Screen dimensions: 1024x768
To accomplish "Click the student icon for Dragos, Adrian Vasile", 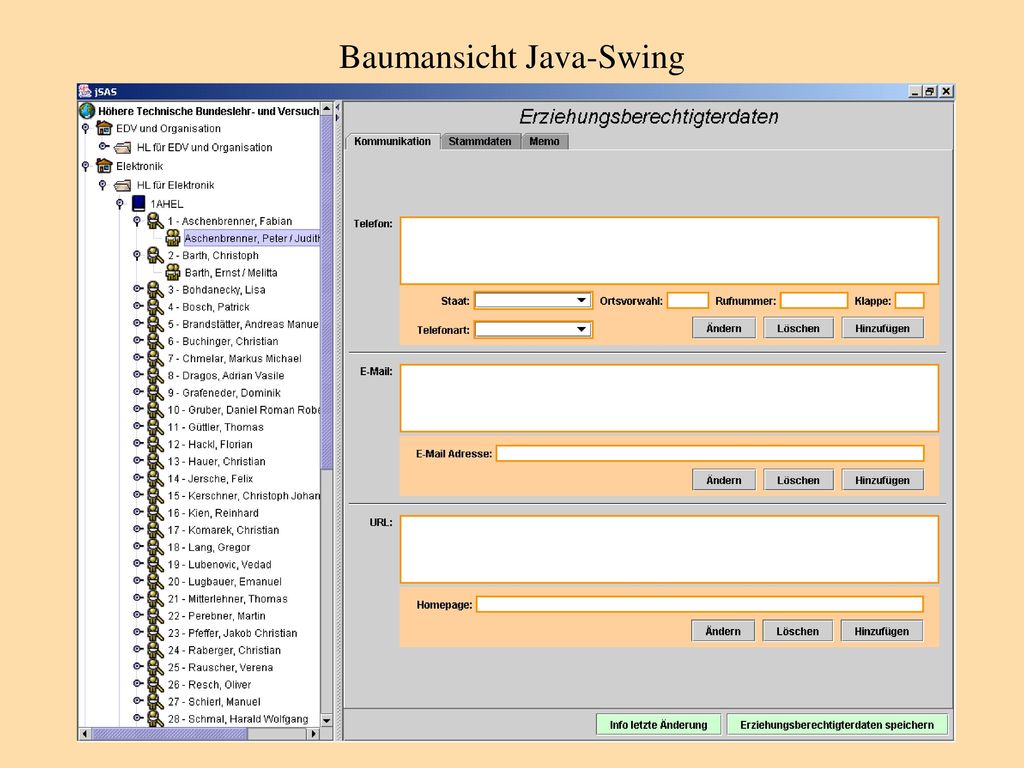I will (x=155, y=375).
